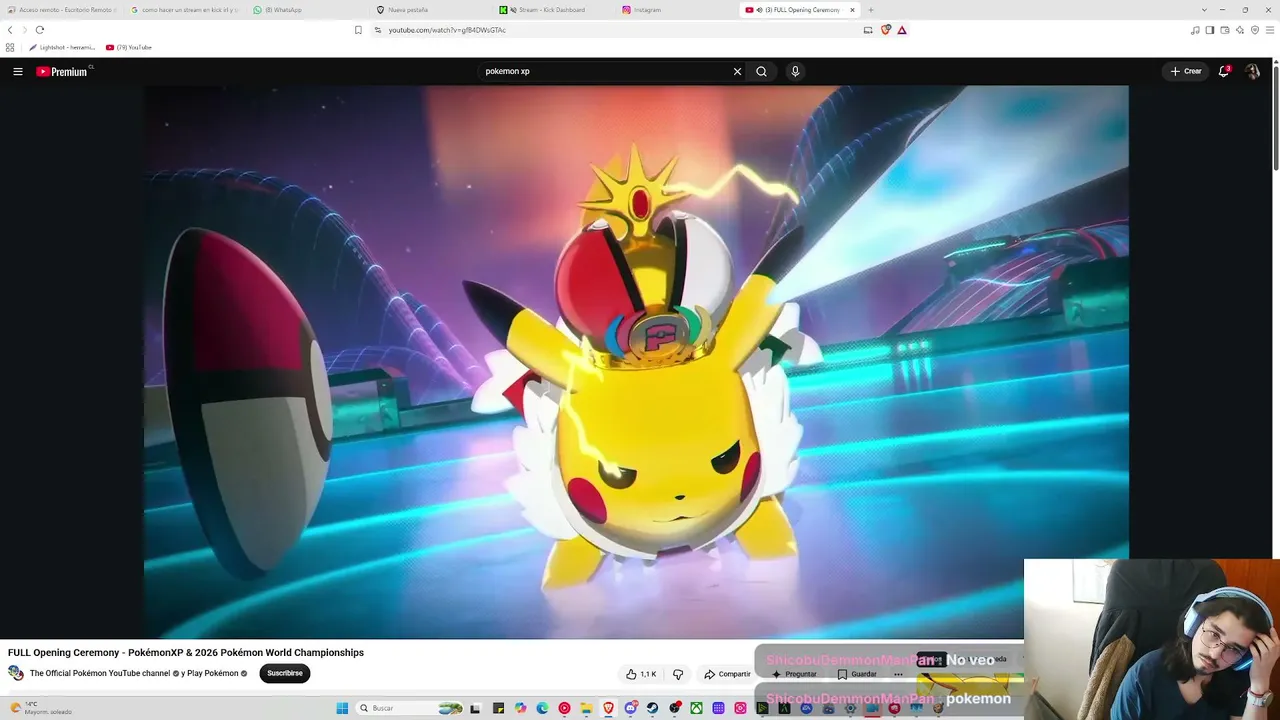Open Discord from the taskbar
Image resolution: width=1280 pixels, height=720 pixels.
pos(630,708)
